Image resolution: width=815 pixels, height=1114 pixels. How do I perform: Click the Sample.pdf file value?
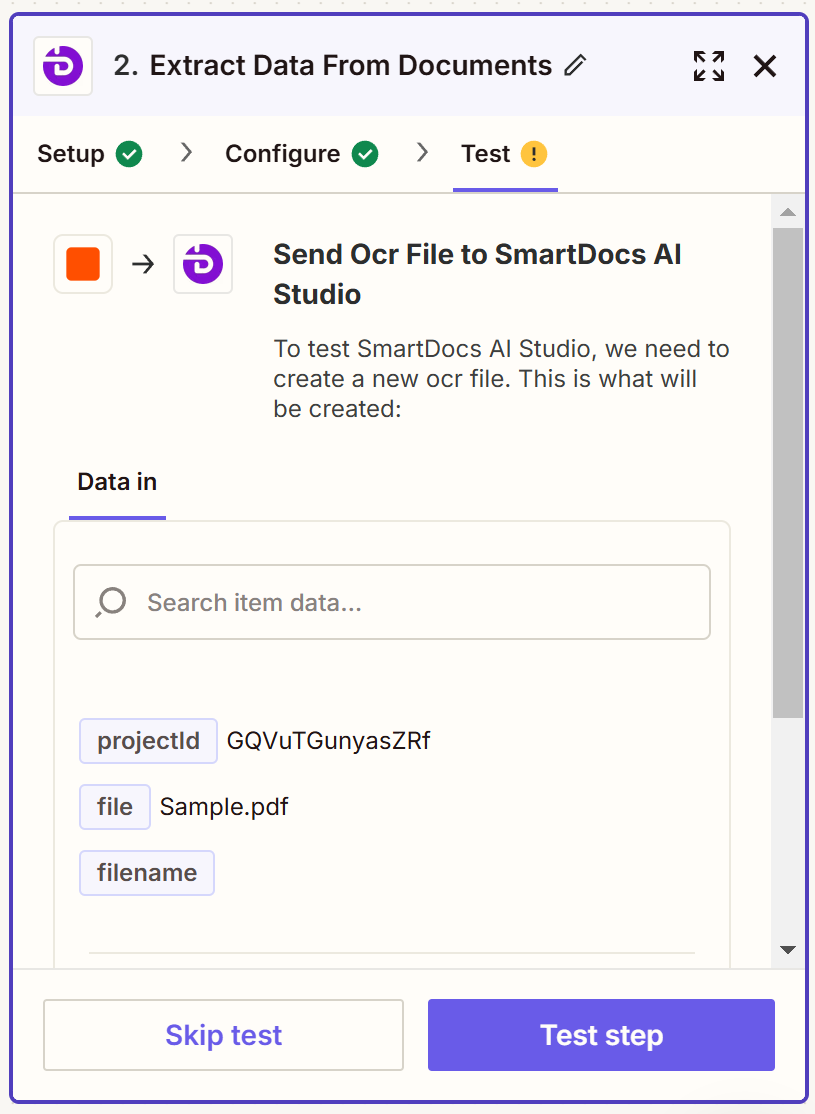(x=224, y=807)
